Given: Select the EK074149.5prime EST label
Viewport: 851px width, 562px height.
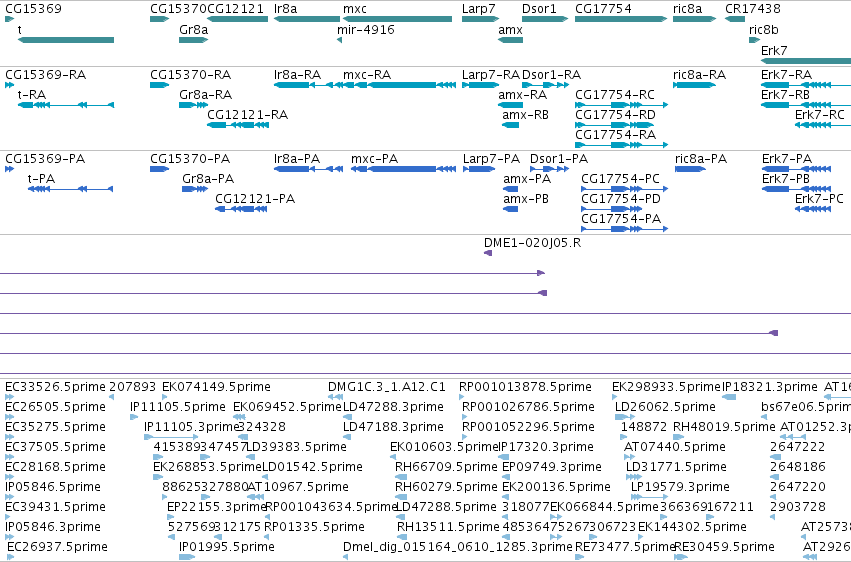Looking at the screenshot, I should (217, 386).
